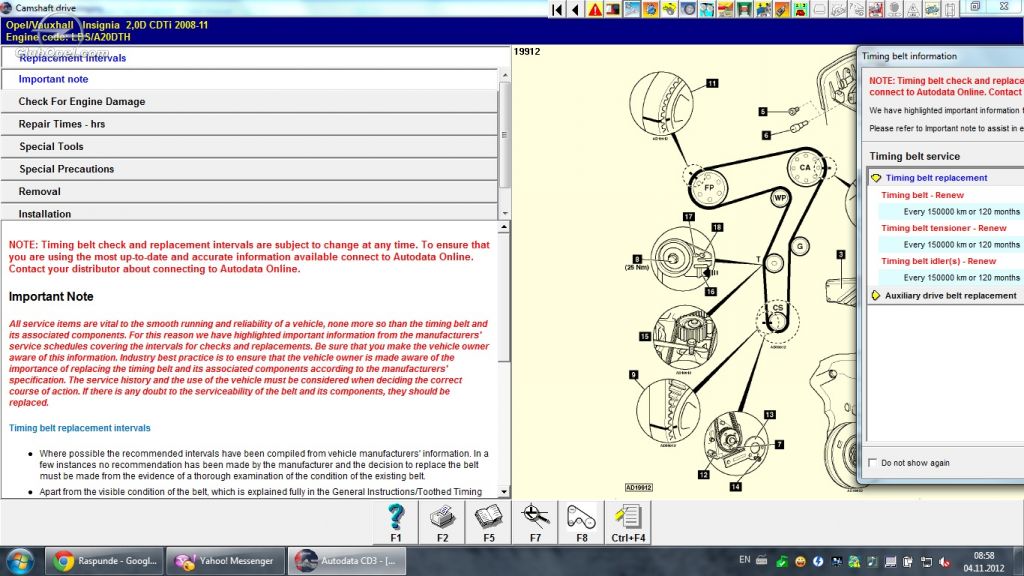This screenshot has height=576, width=1024.
Task: Click the FP fuel pump pulley in diagram
Action: 709,187
